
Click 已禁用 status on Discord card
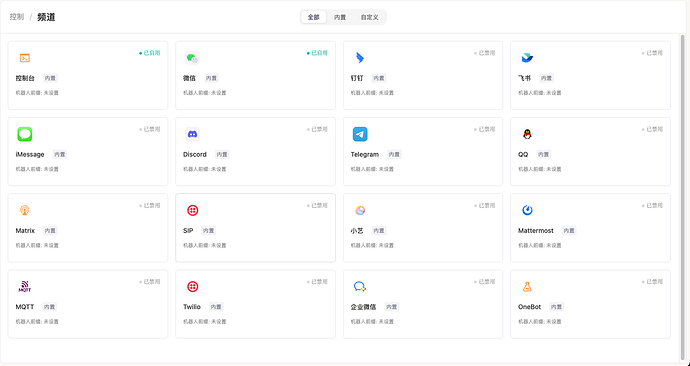click(x=317, y=129)
